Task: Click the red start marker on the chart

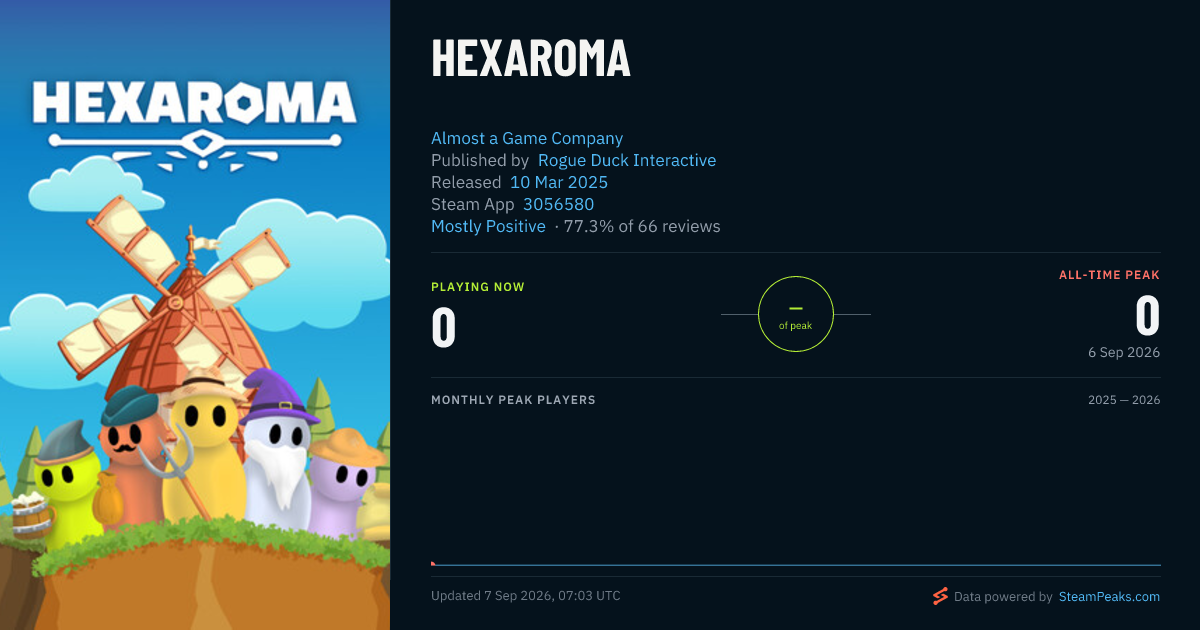Action: pos(433,564)
